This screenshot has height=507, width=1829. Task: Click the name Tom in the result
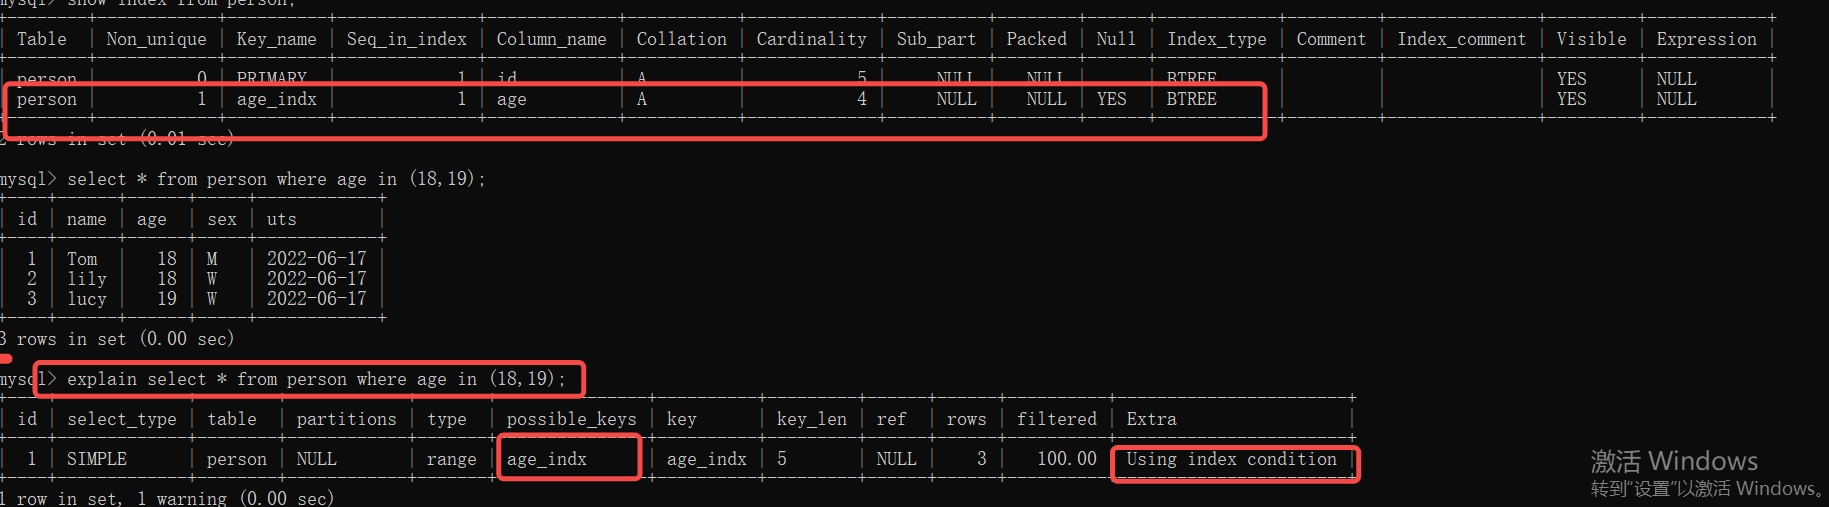(82, 259)
